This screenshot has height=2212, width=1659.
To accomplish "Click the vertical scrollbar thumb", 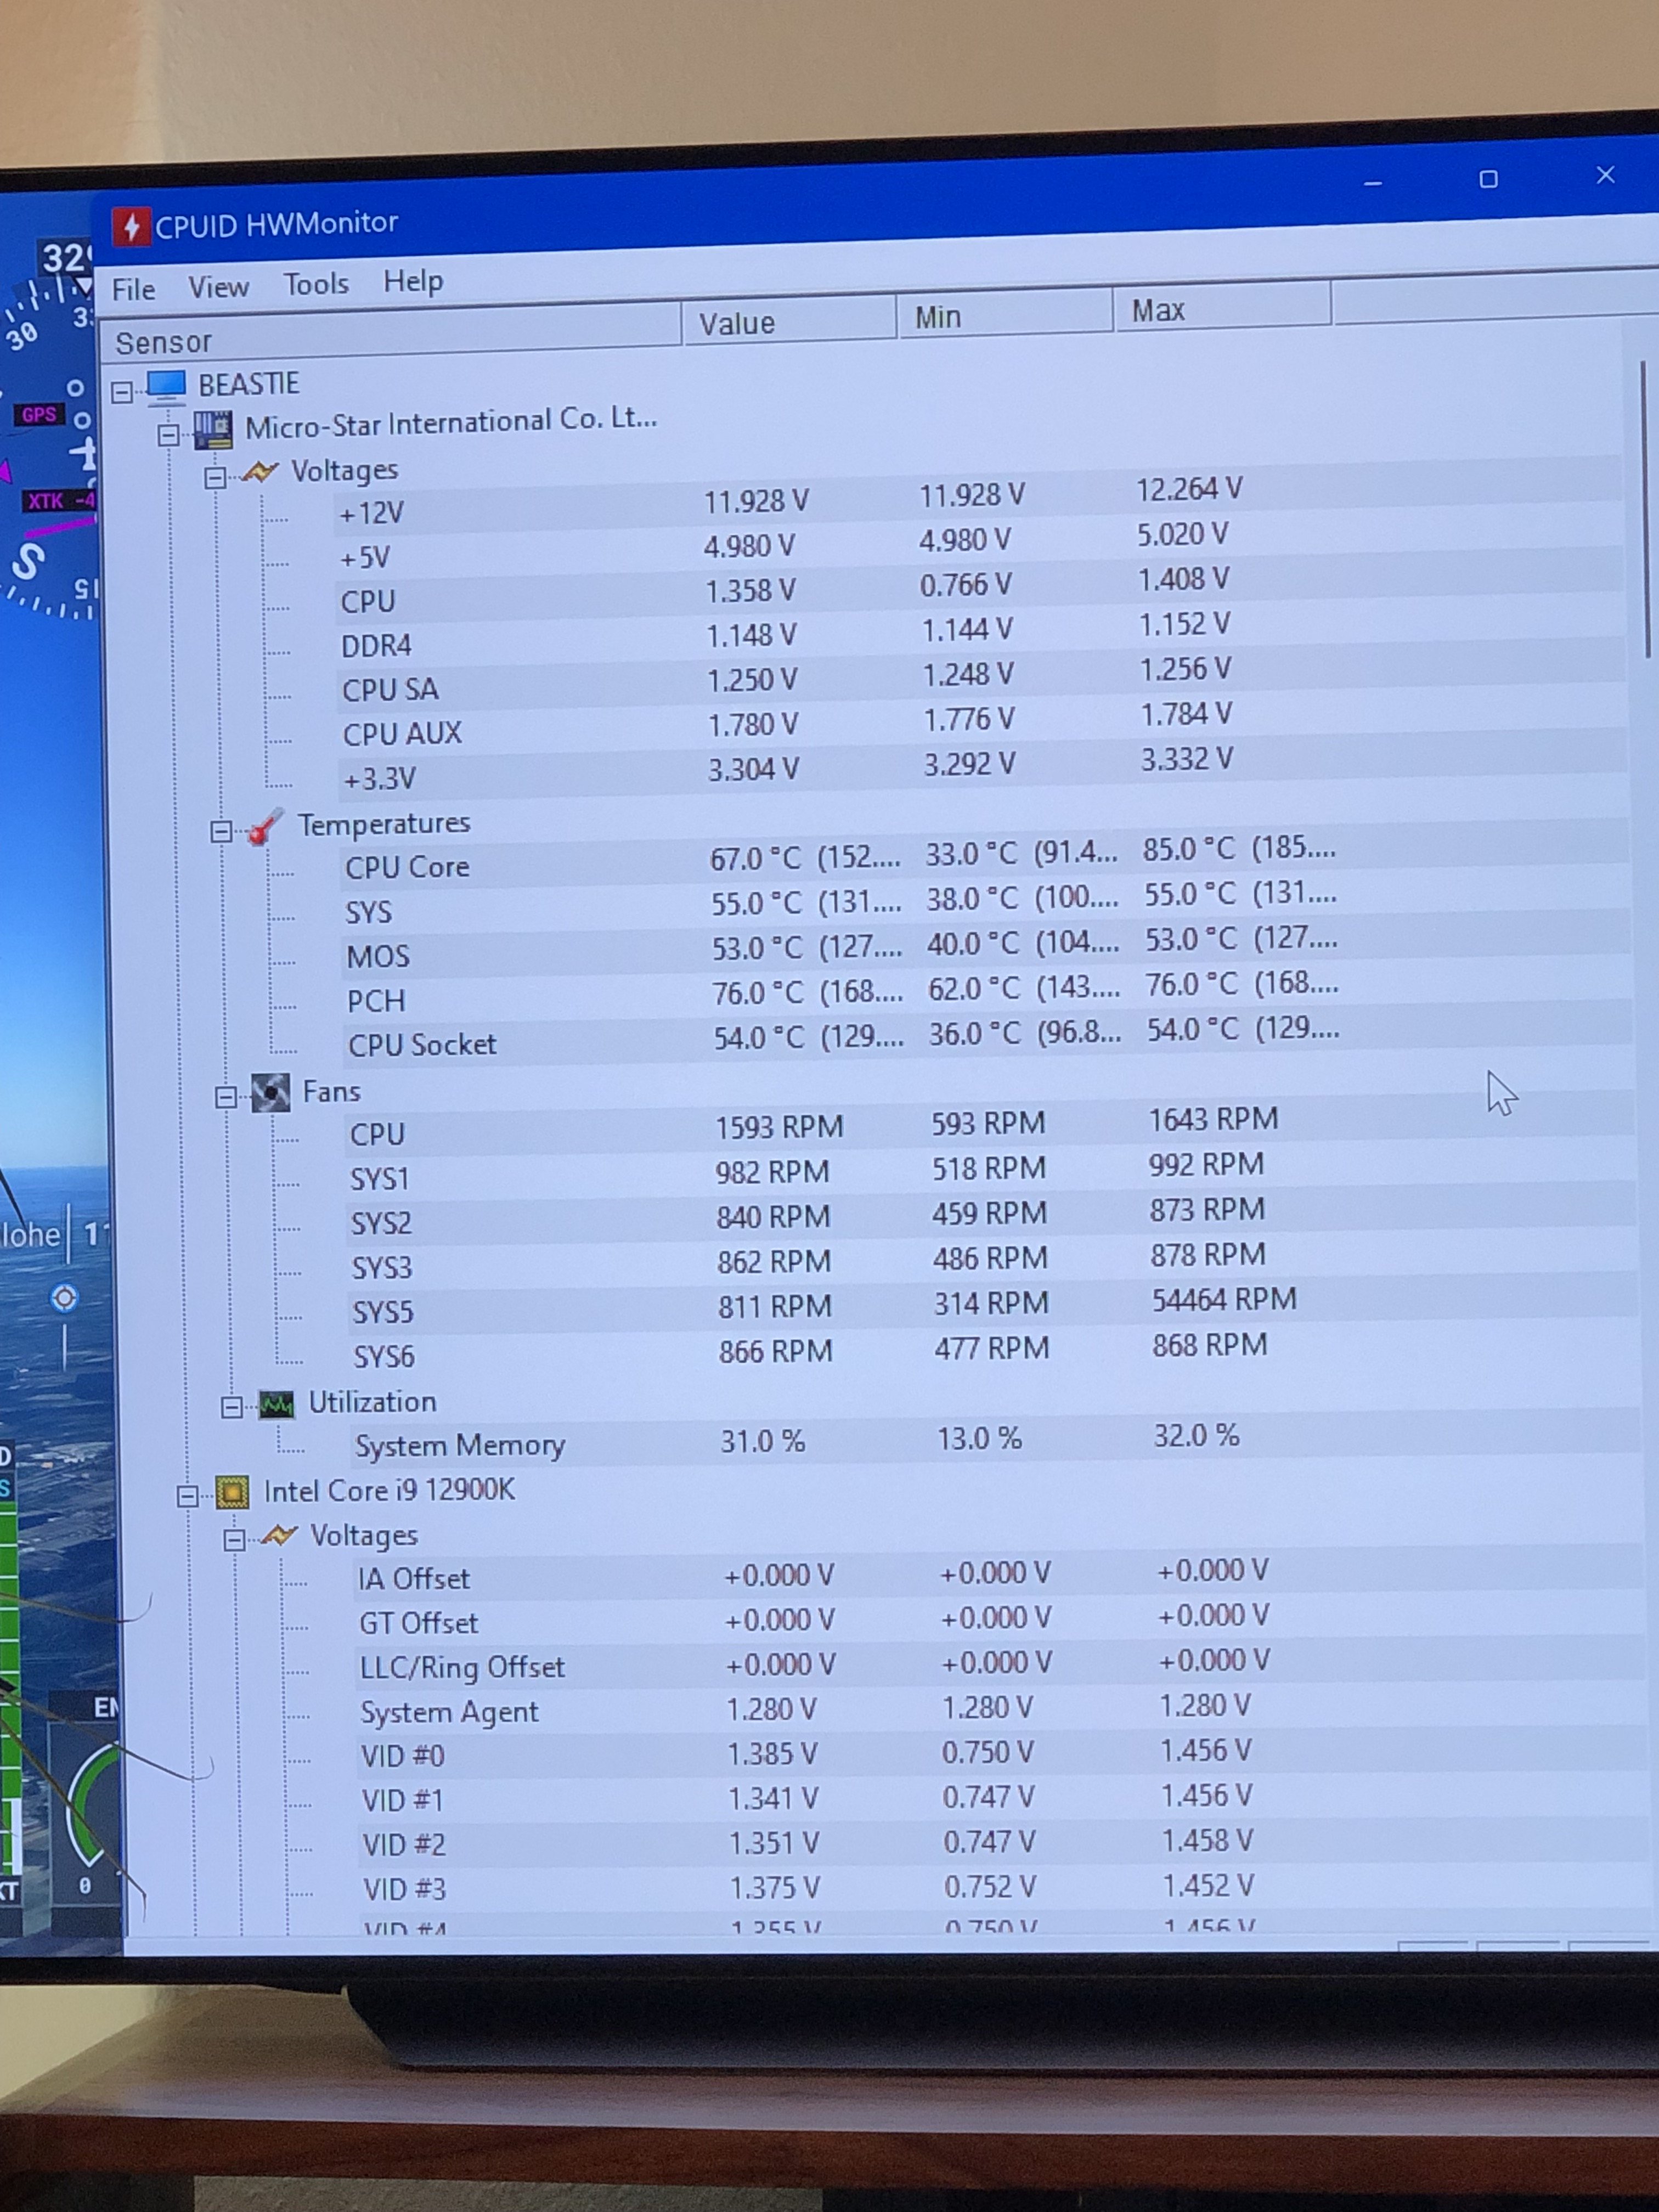I will point(1645,510).
